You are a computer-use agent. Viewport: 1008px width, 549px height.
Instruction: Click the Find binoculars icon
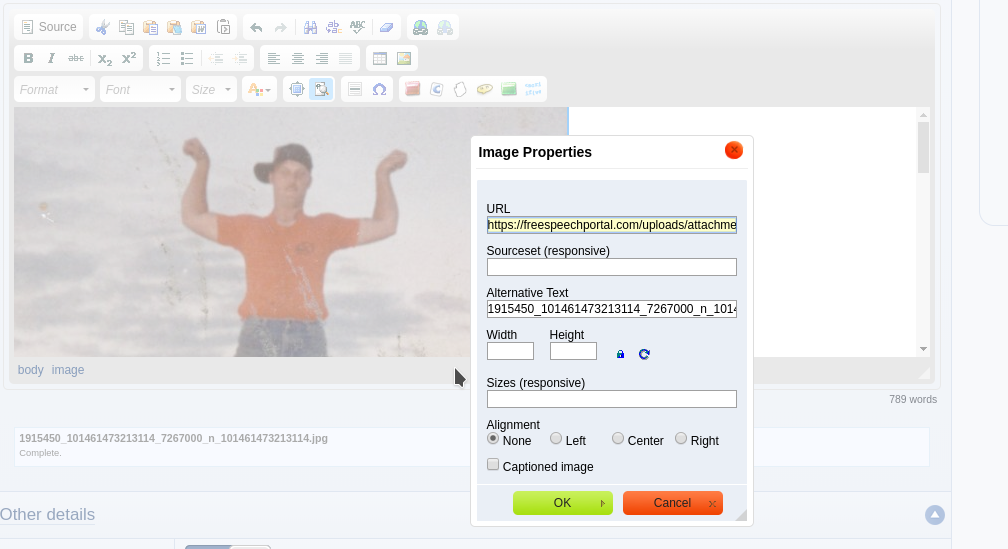tap(310, 27)
